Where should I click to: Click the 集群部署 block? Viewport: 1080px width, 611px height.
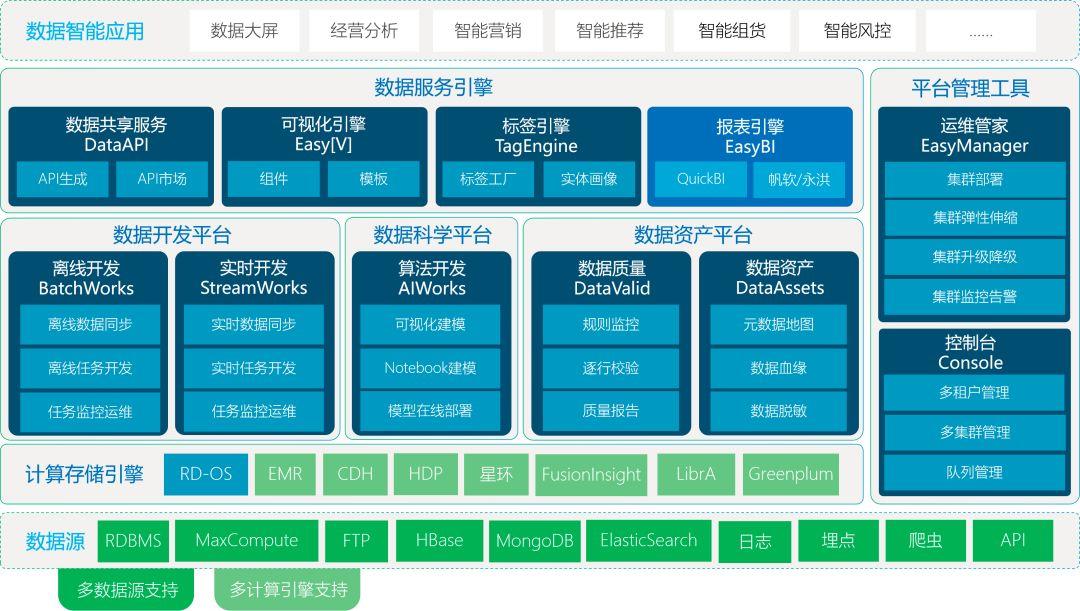pyautogui.click(x=975, y=180)
